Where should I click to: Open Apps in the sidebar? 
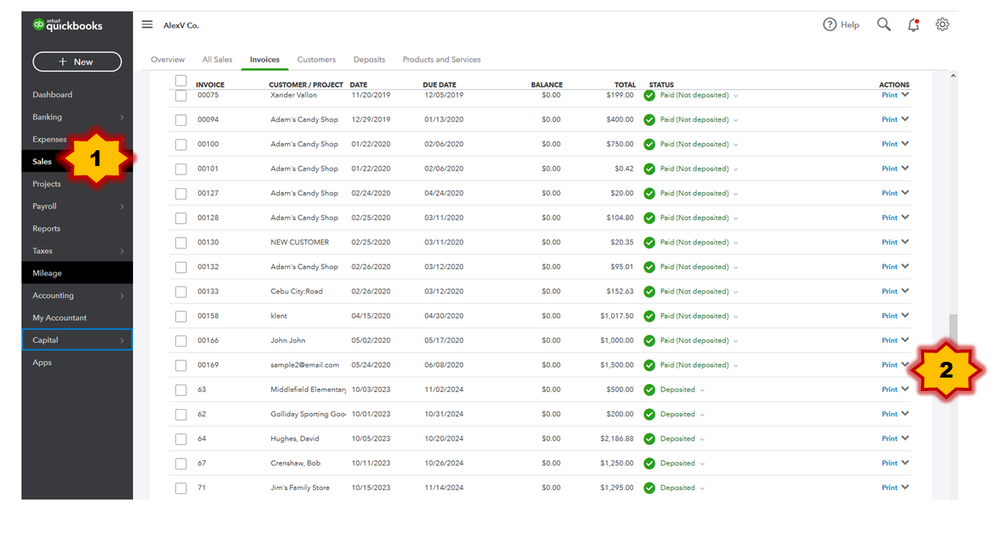click(x=42, y=362)
